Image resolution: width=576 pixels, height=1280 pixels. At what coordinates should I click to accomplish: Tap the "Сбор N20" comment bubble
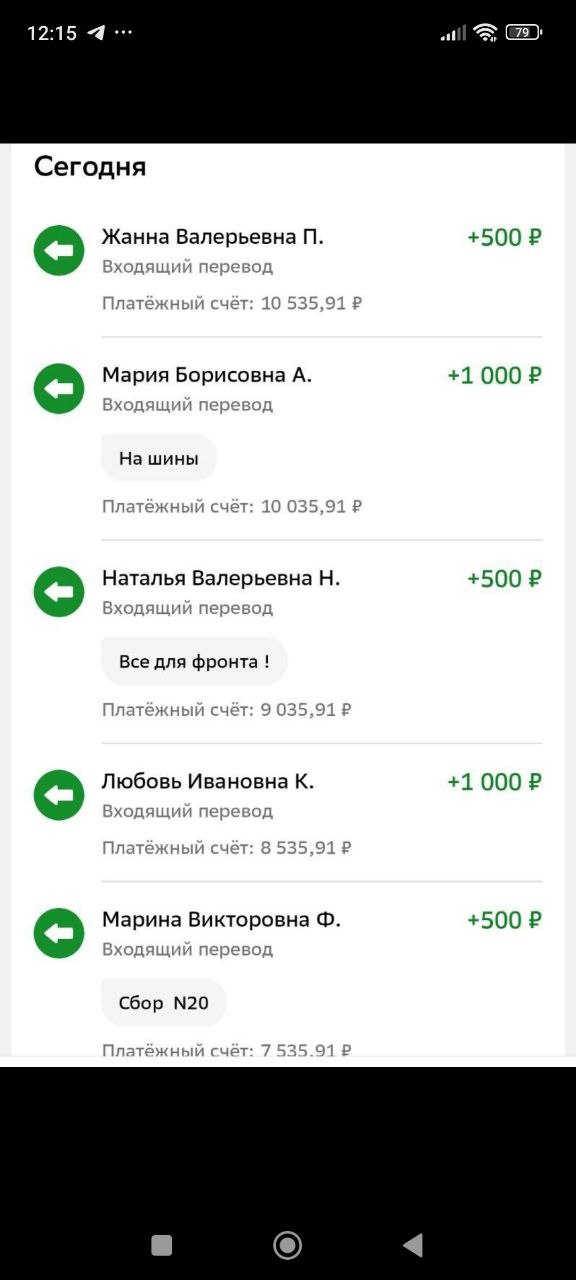tap(164, 1002)
